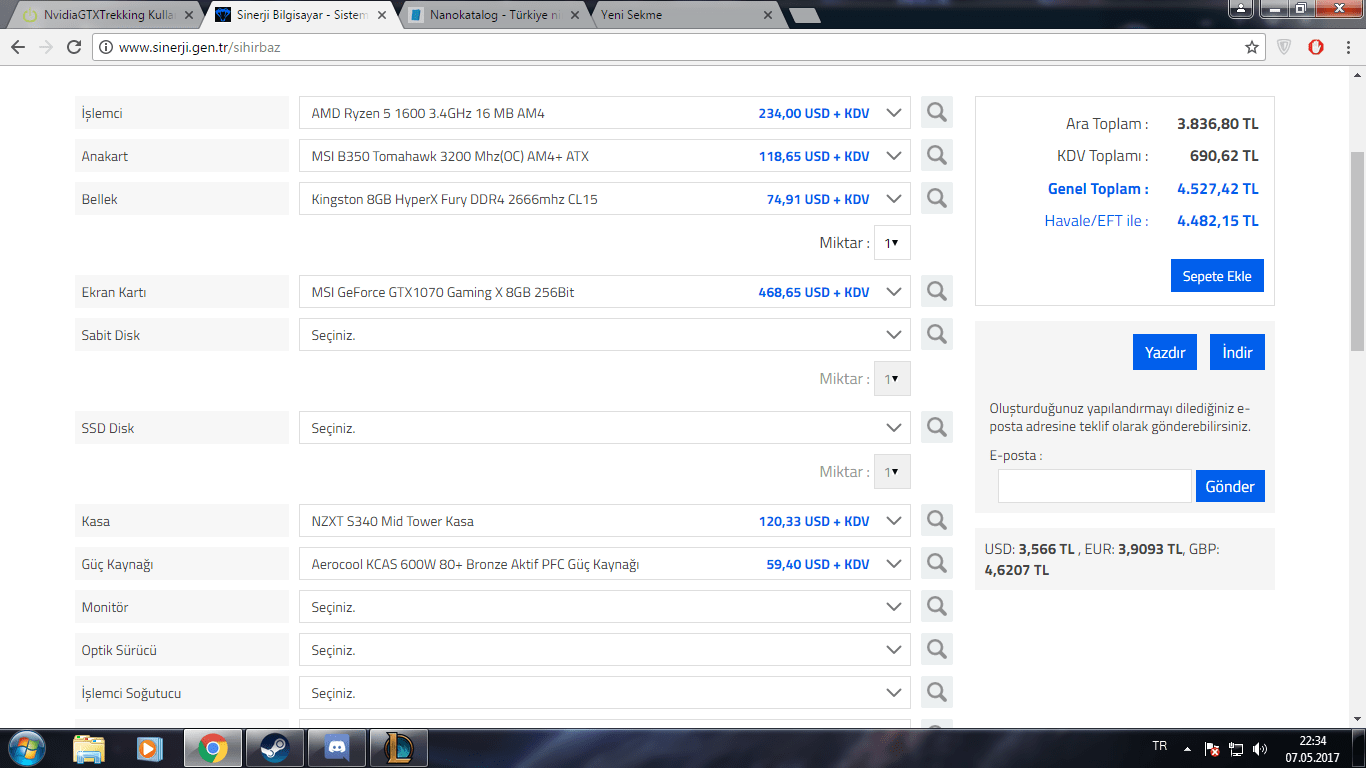
Task: Change the Miktar quantity under Bellek
Action: (892, 243)
